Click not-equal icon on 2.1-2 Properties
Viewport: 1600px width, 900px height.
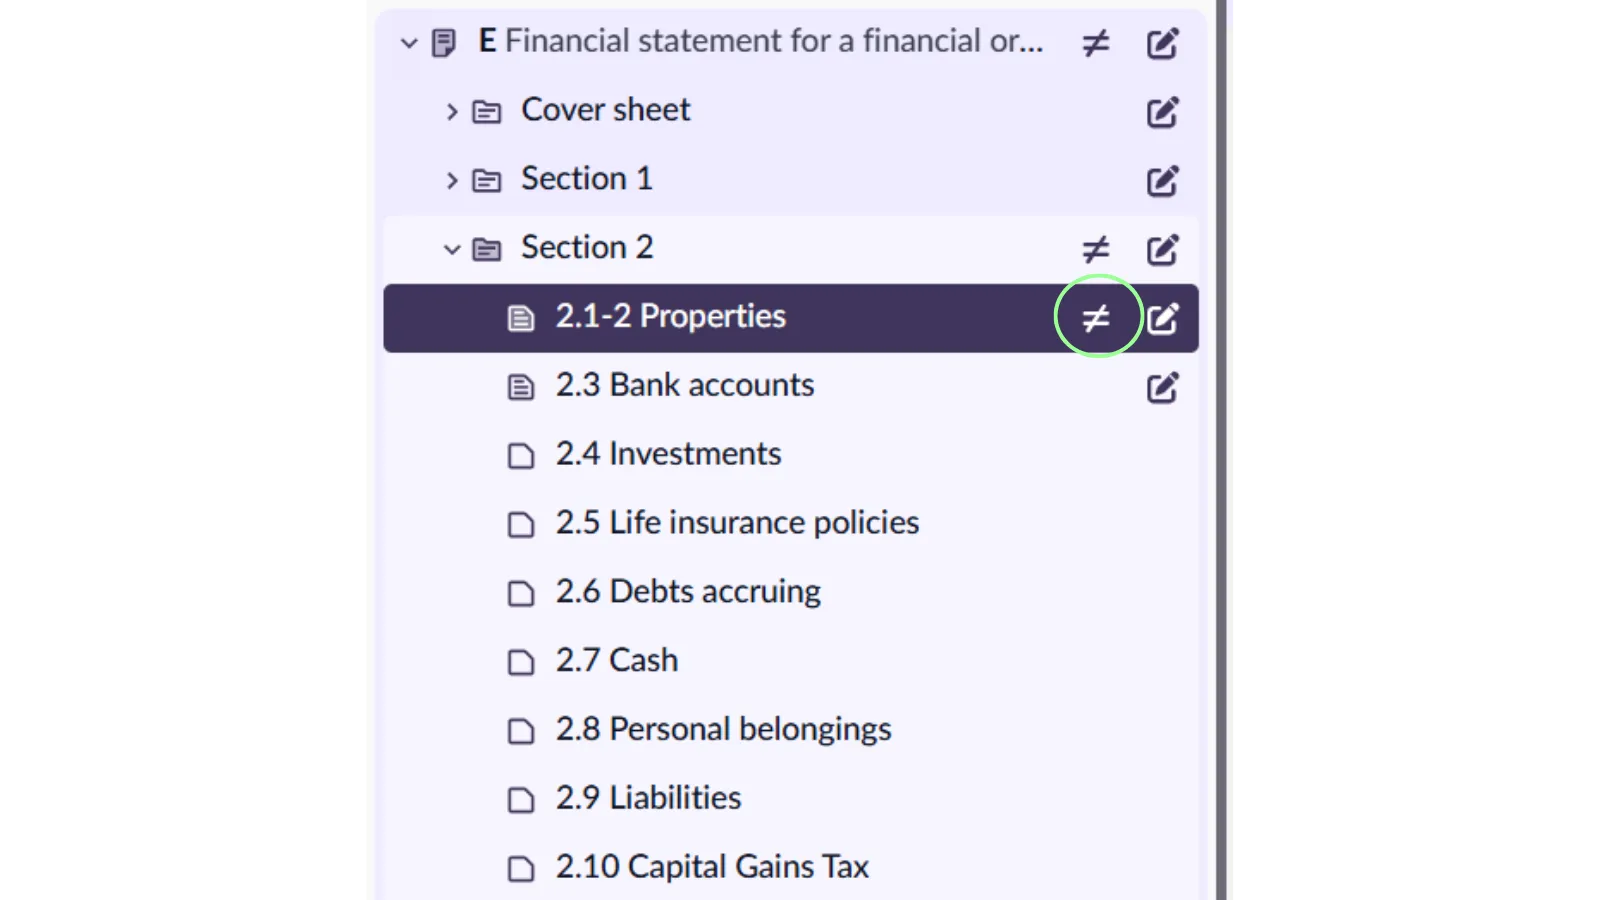(x=1096, y=319)
